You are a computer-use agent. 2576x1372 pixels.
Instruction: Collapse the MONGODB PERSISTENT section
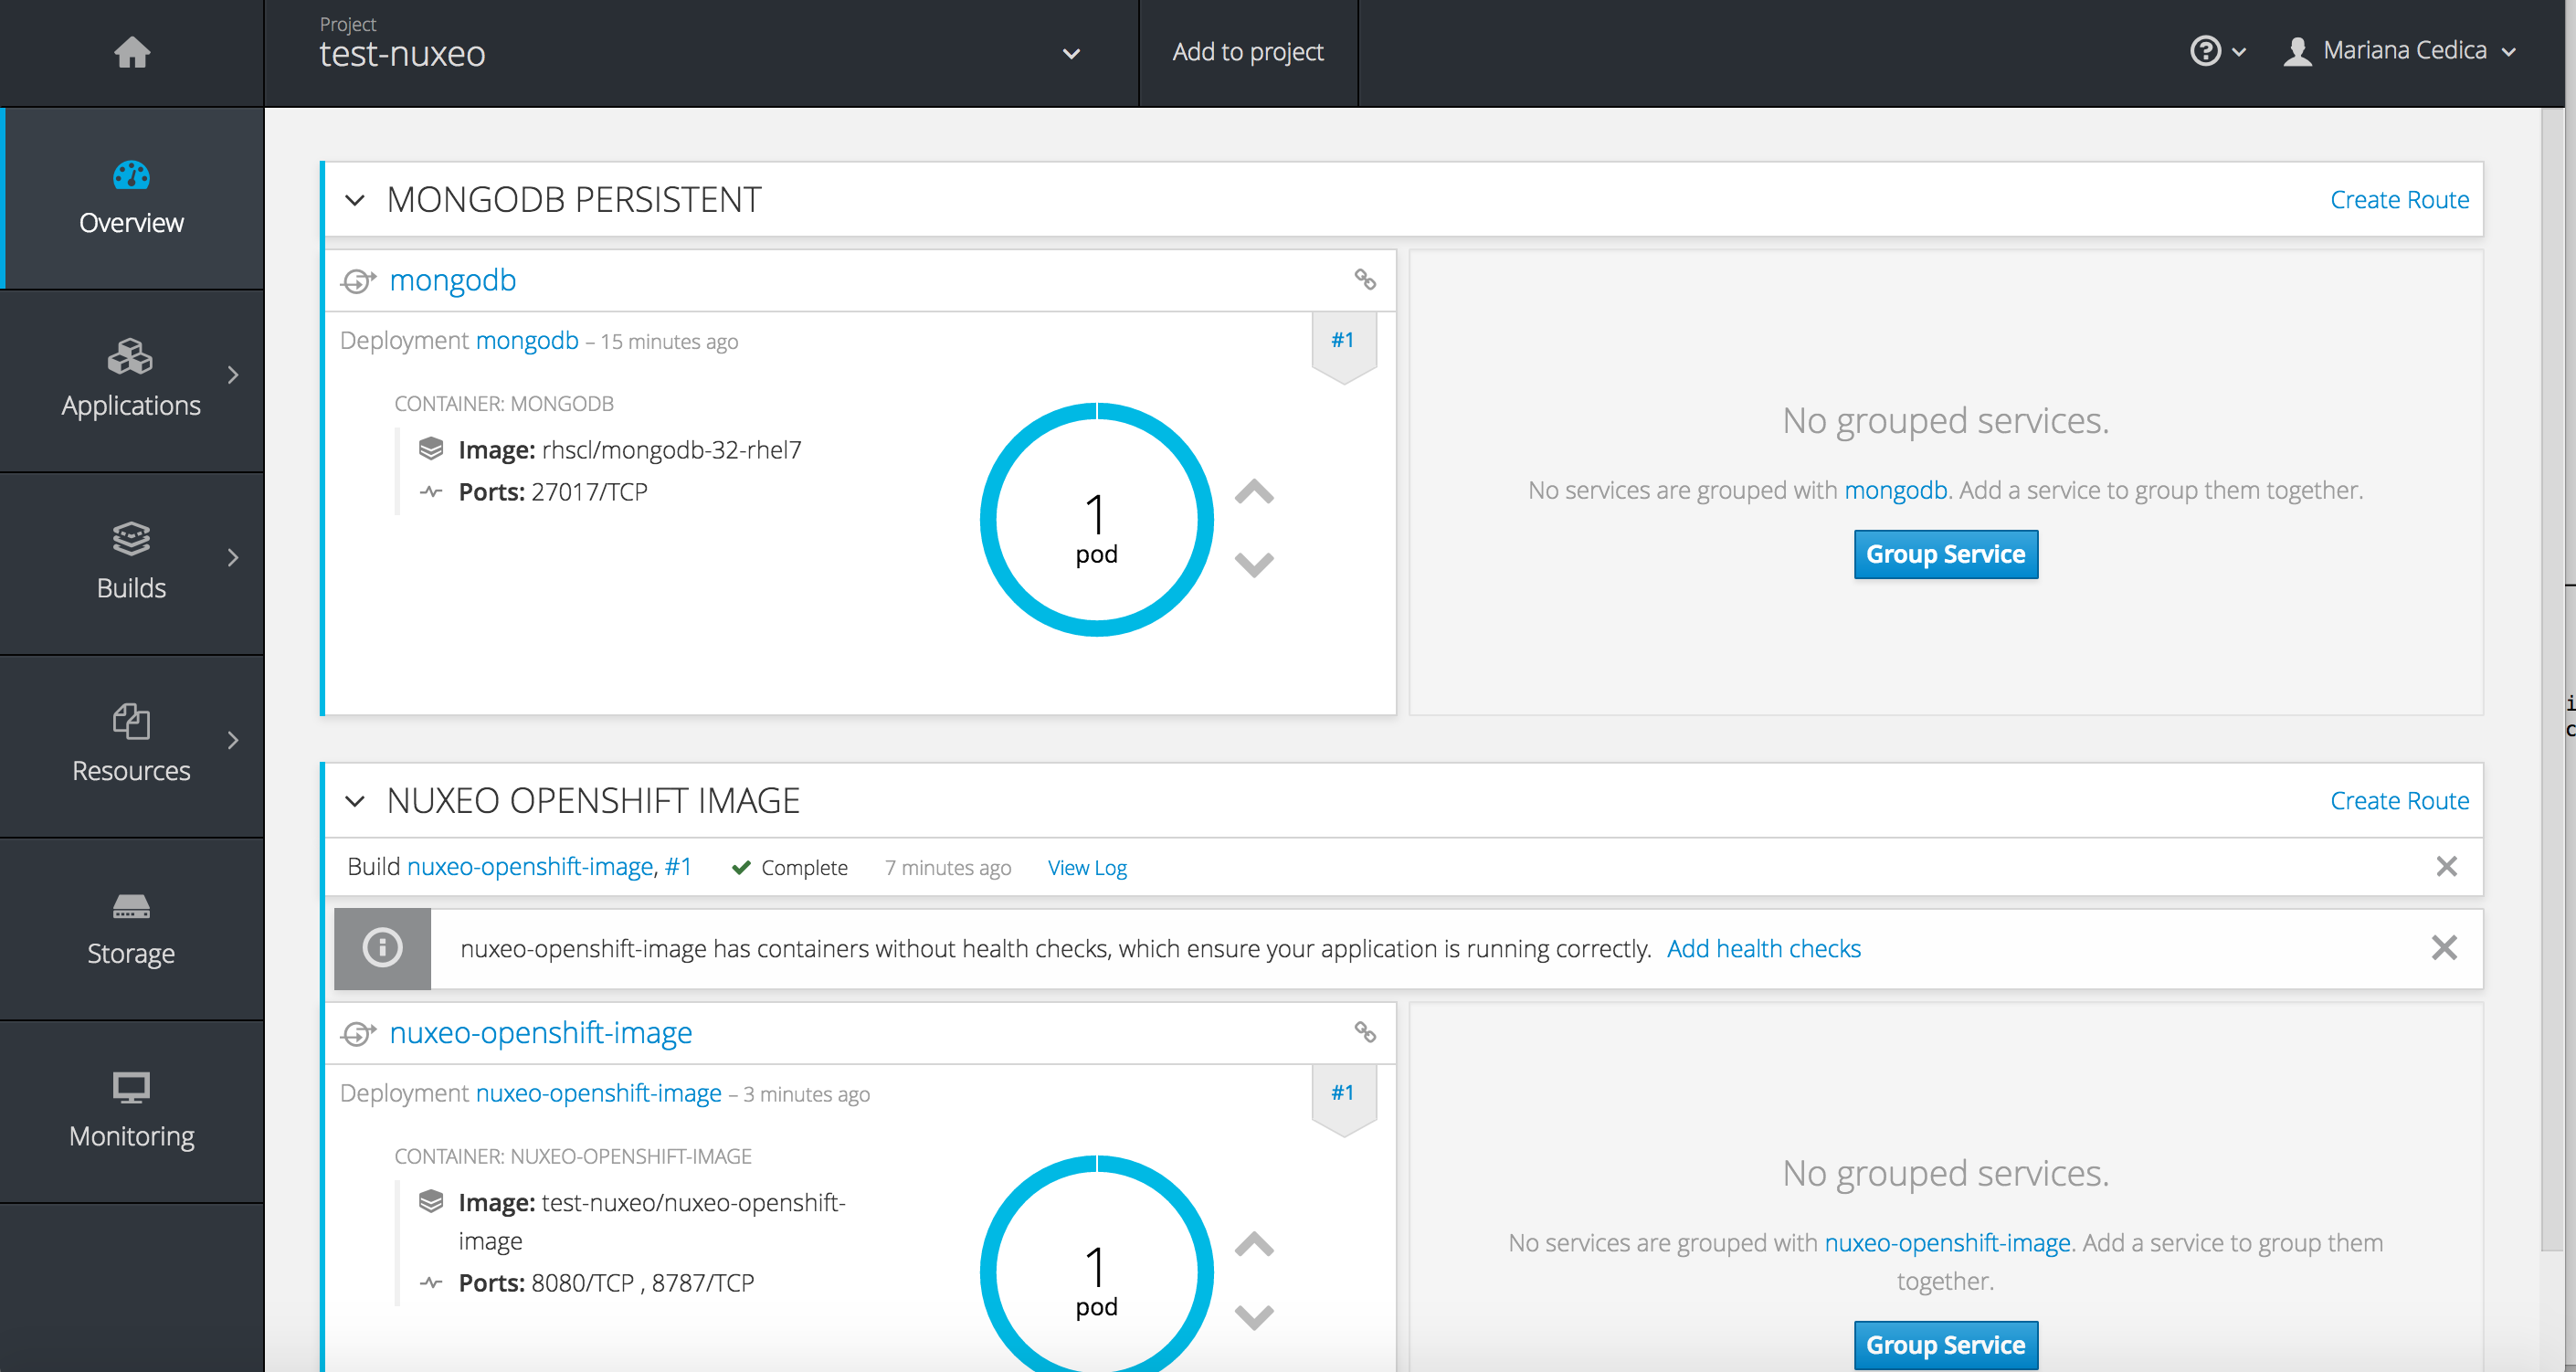coord(354,199)
